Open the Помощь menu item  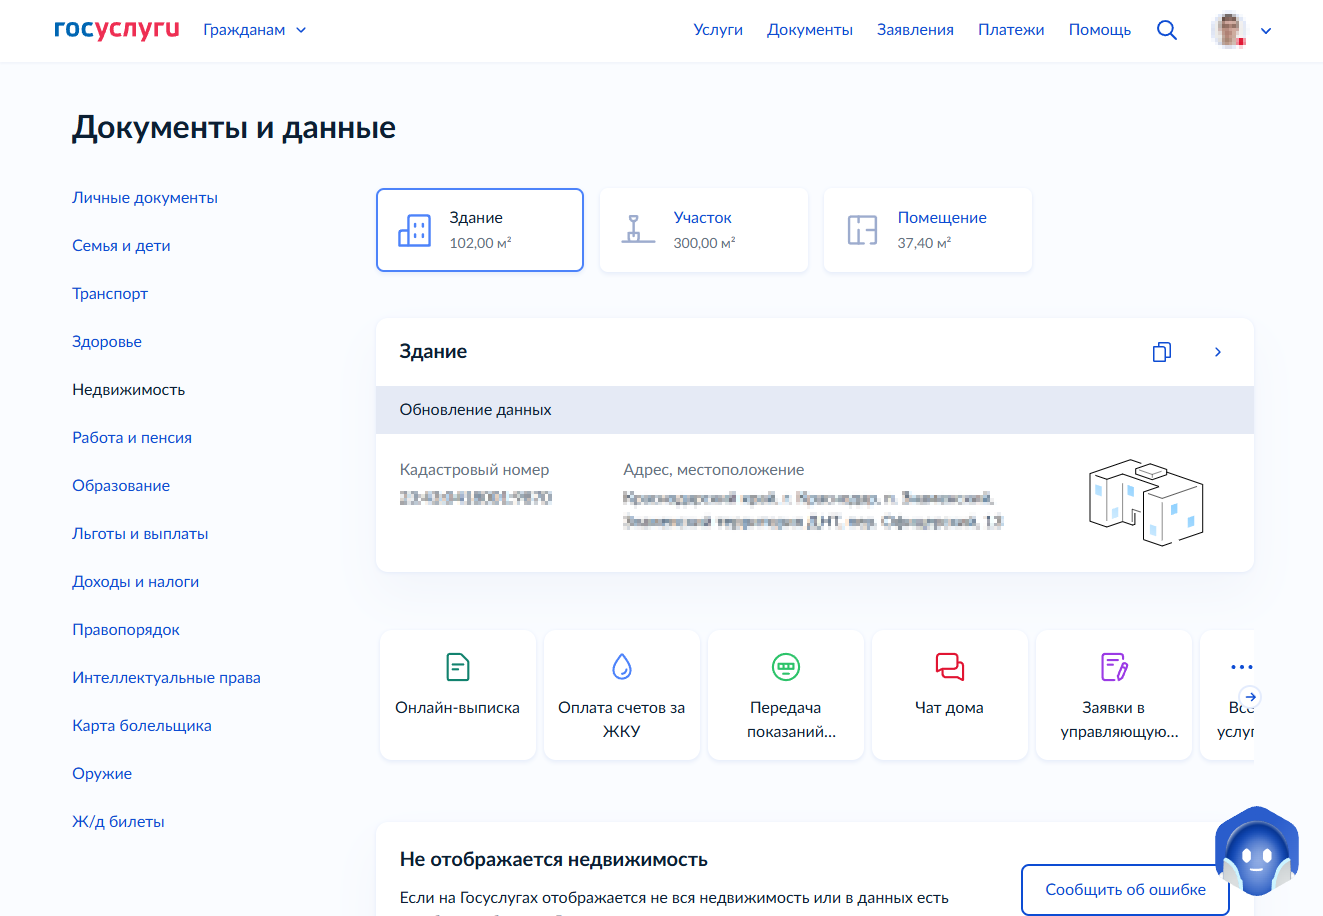[x=1100, y=30]
